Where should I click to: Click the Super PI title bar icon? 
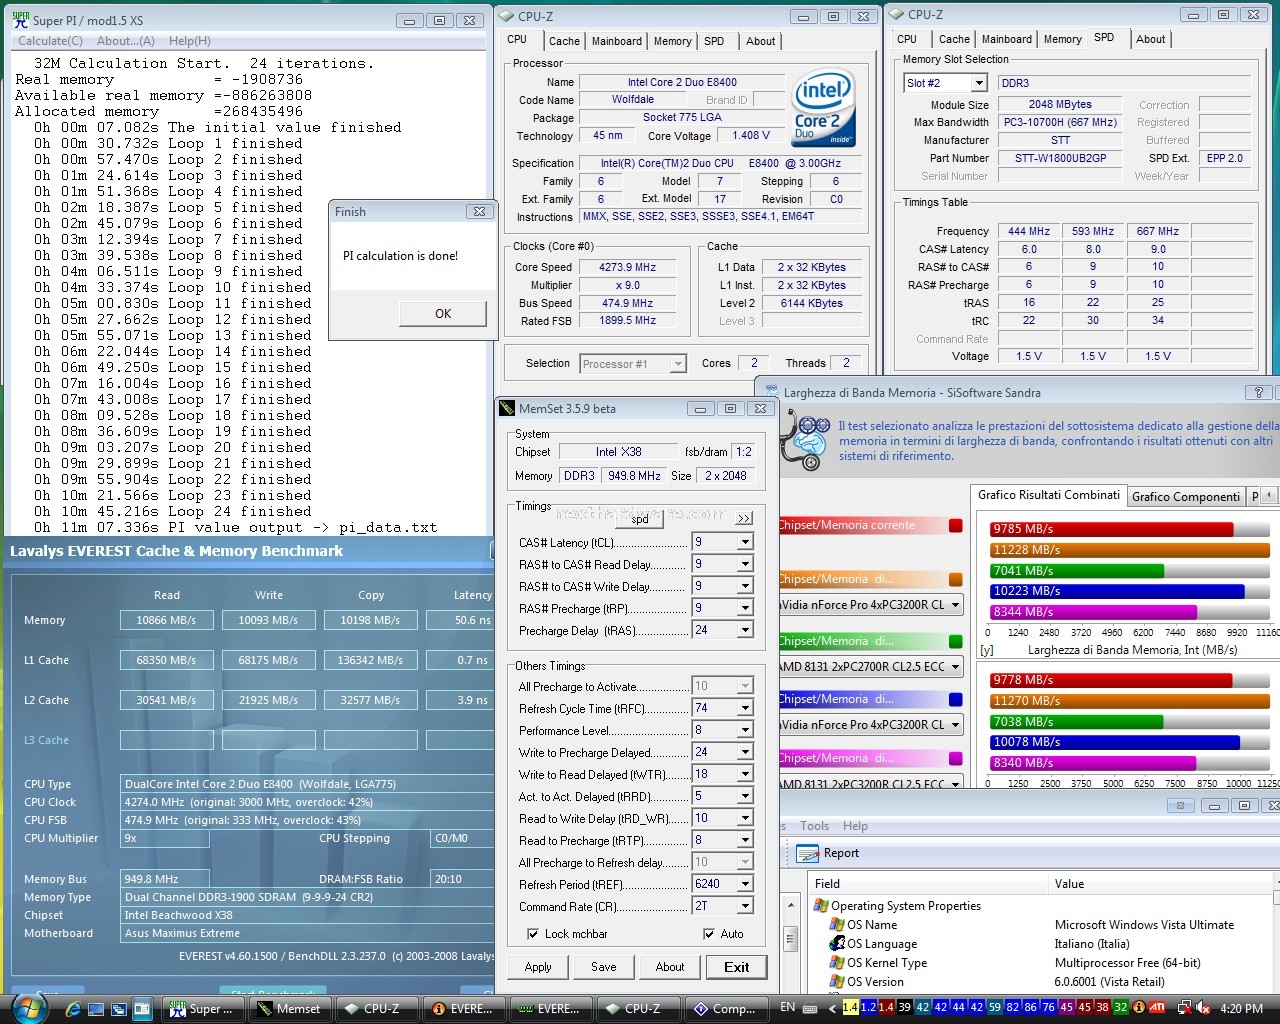pyautogui.click(x=20, y=19)
